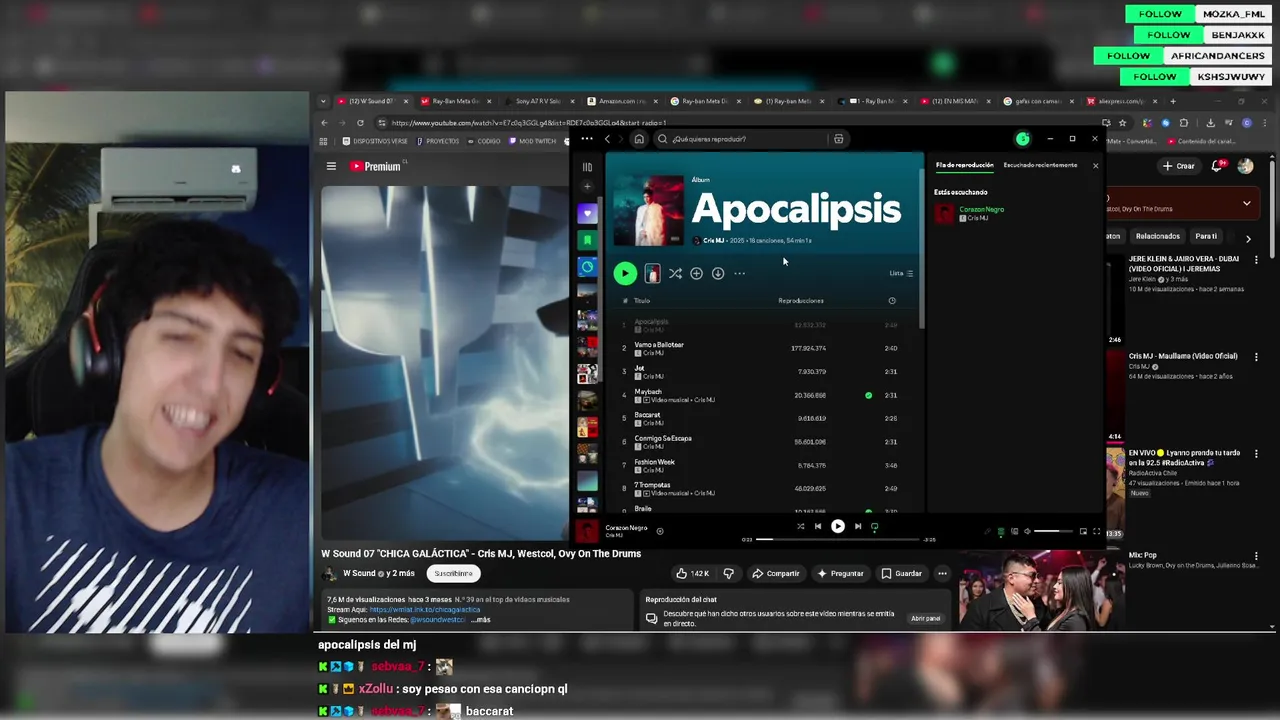
Task: Show more filter chips with the right chevron
Action: tap(1248, 238)
